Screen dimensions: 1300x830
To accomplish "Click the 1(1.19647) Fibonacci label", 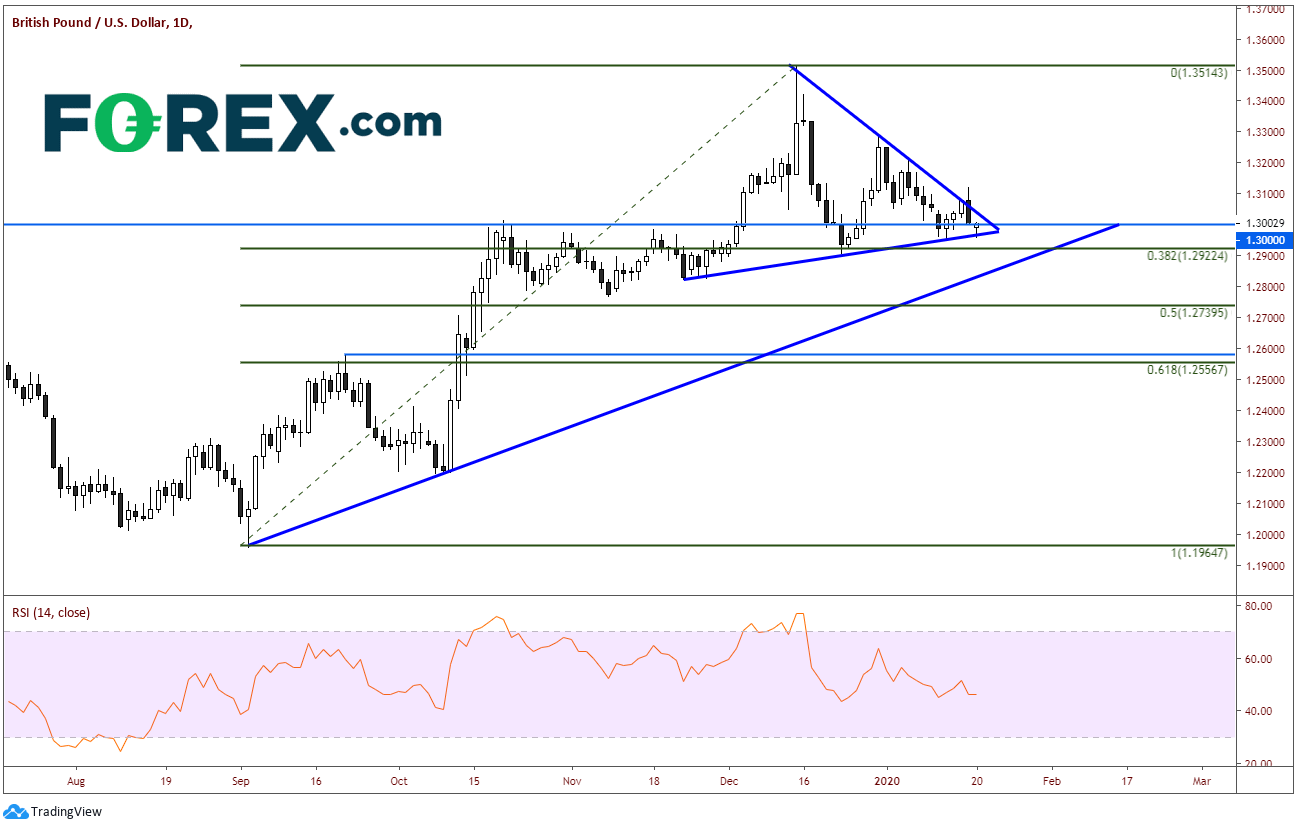I will (1200, 553).
